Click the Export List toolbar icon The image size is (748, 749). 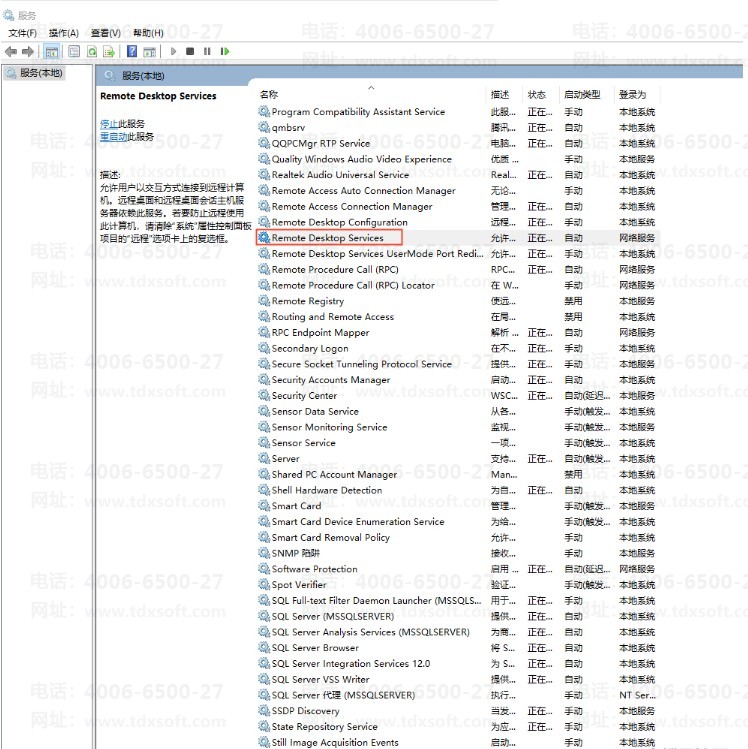click(109, 51)
